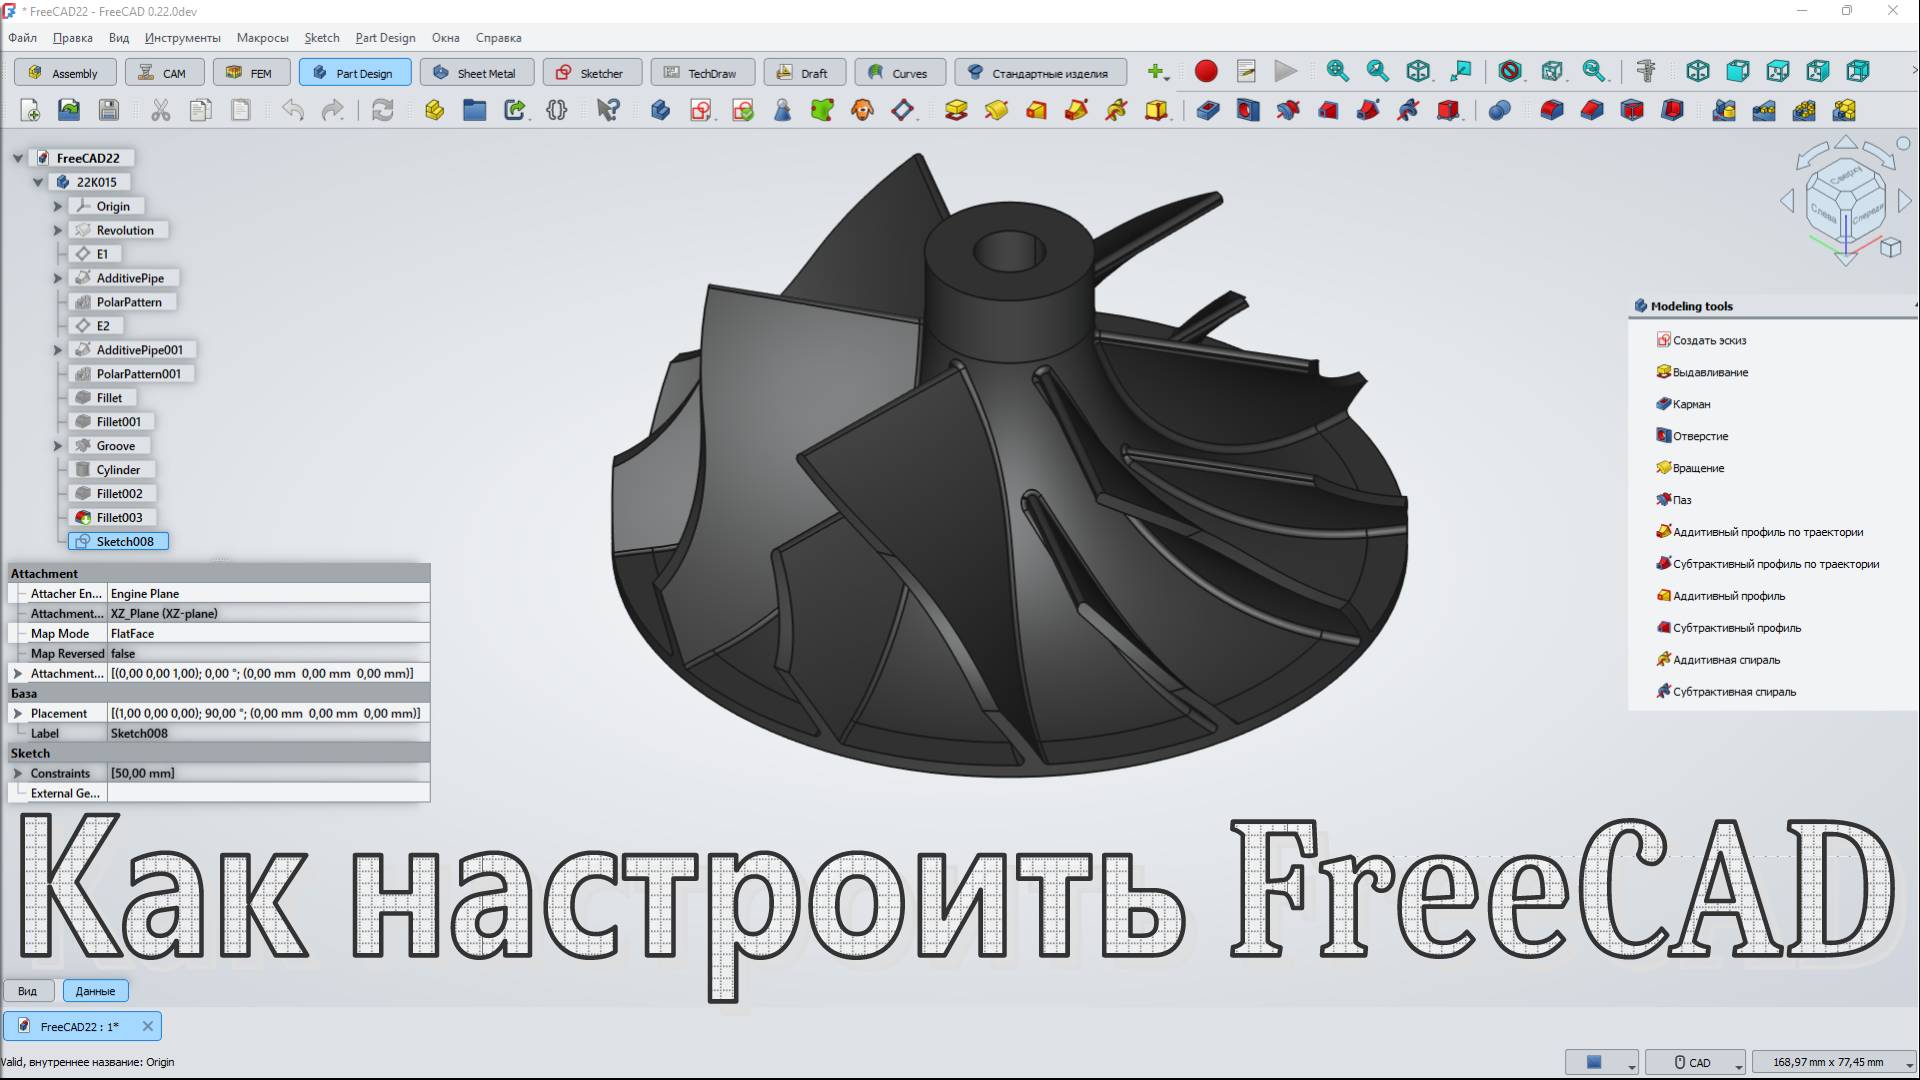1920x1080 pixels.
Task: Execute the macro with green play icon
Action: pos(1285,71)
